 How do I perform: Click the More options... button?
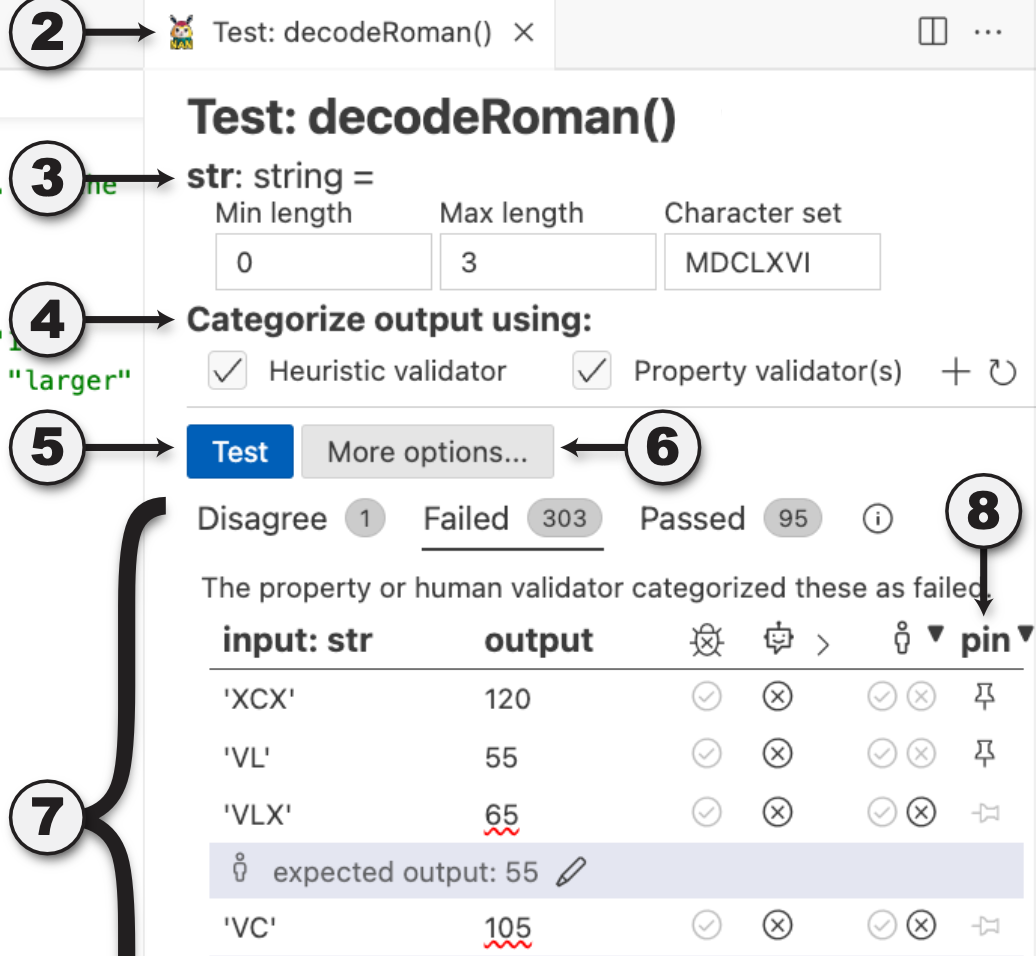click(x=427, y=451)
